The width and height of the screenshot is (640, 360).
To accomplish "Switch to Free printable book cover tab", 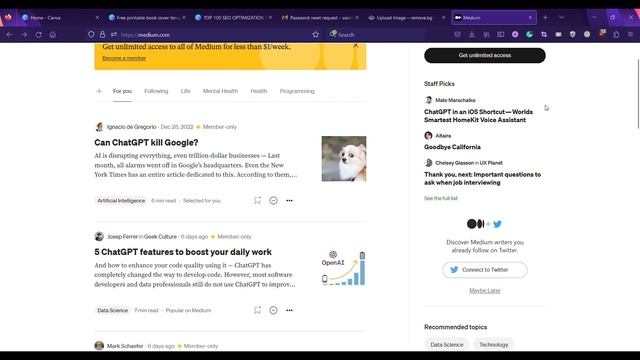I will [148, 18].
